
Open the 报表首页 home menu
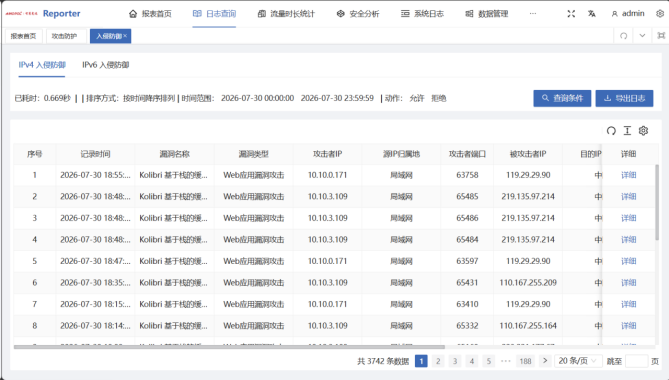coord(150,14)
